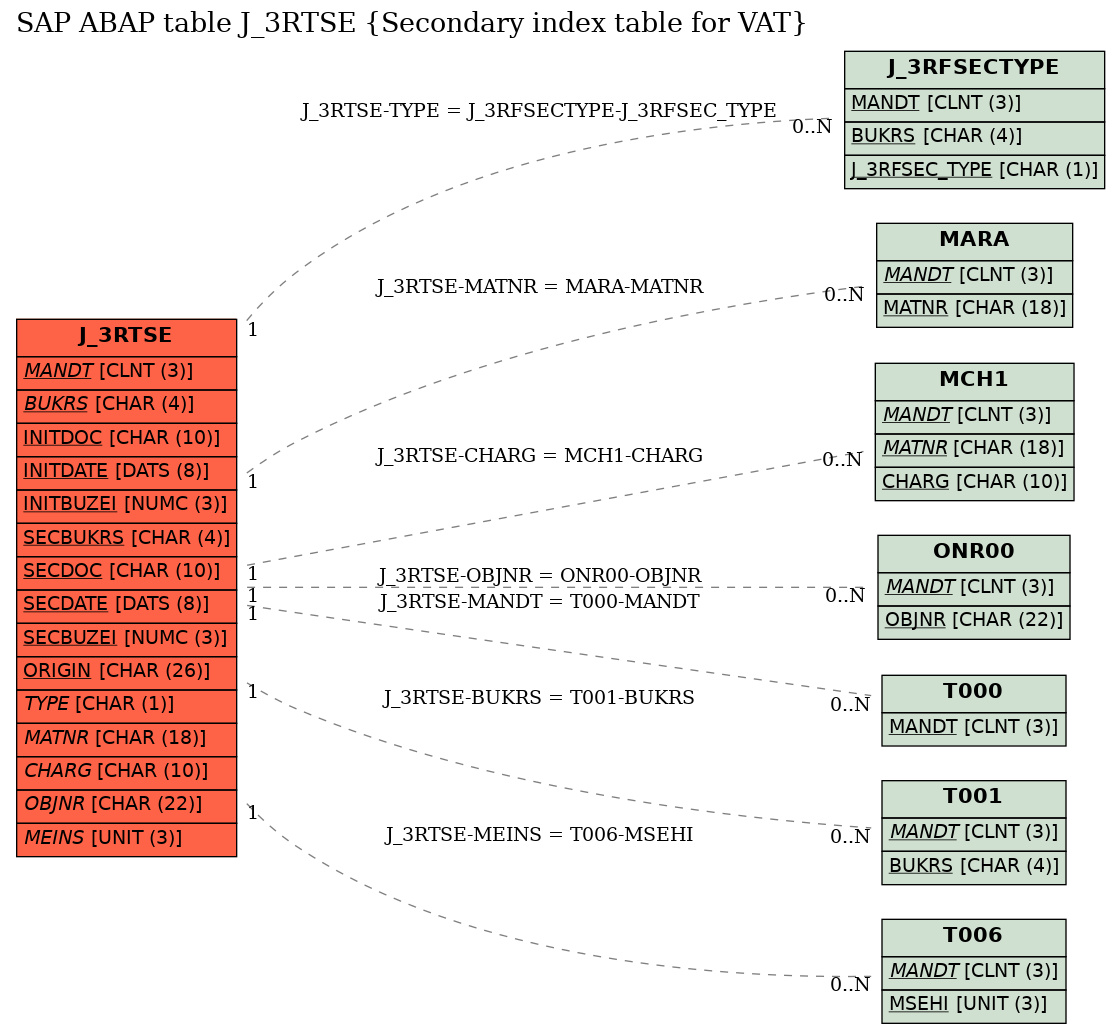
Task: Select INITBUZEI [NUMC (3)] field
Action: [x=126, y=506]
